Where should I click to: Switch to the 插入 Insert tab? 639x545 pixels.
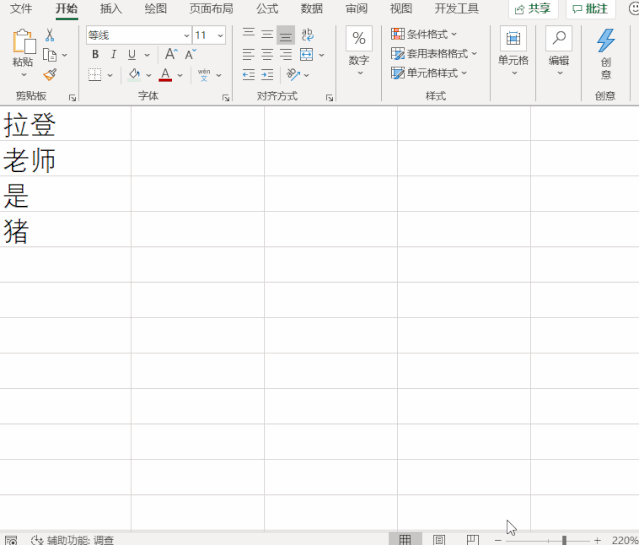click(x=111, y=9)
